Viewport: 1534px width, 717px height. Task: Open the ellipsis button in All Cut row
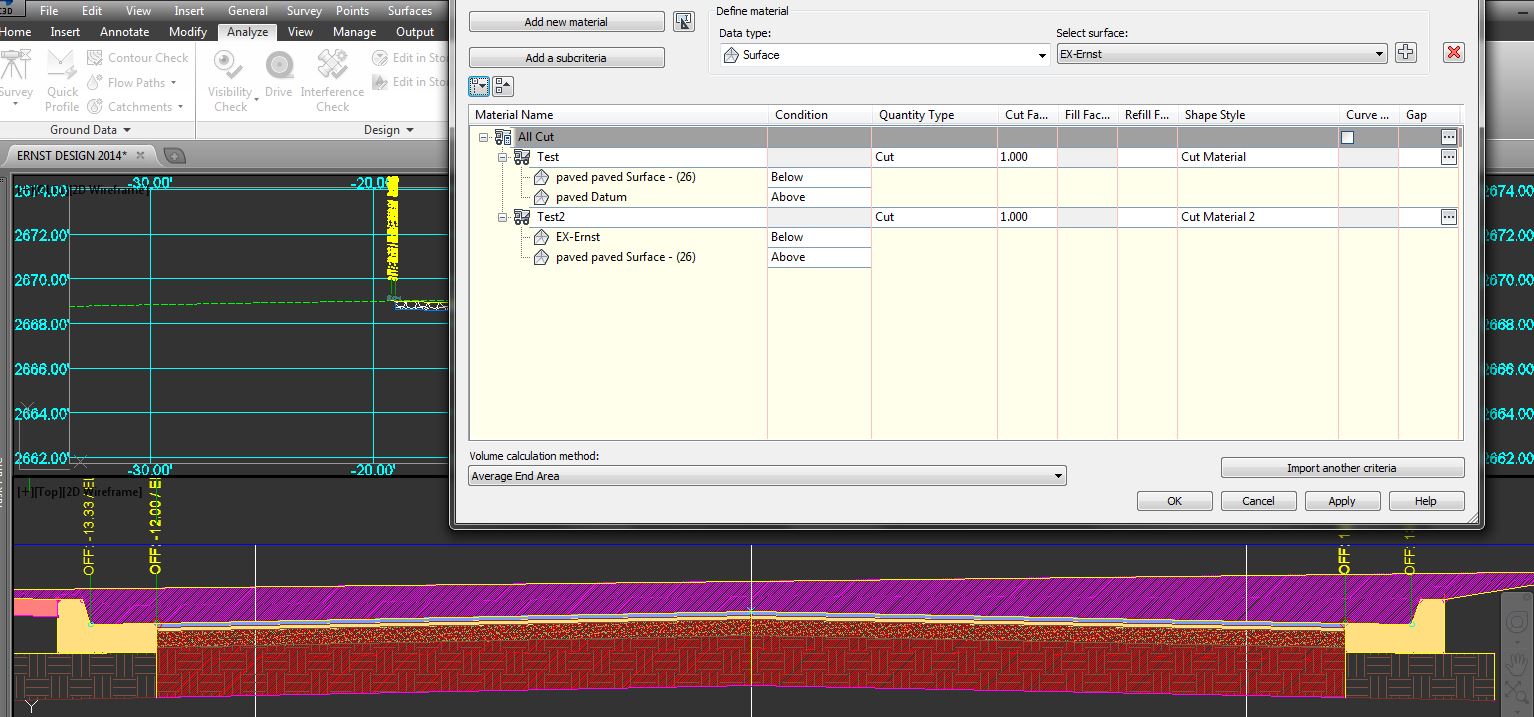click(x=1448, y=137)
